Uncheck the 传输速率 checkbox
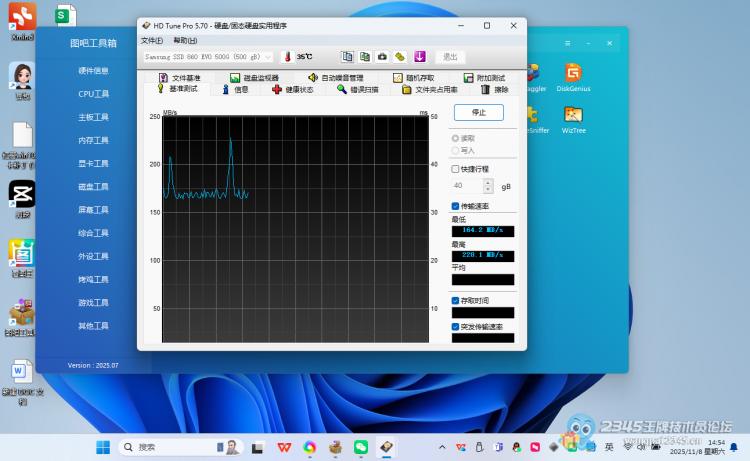 click(456, 206)
